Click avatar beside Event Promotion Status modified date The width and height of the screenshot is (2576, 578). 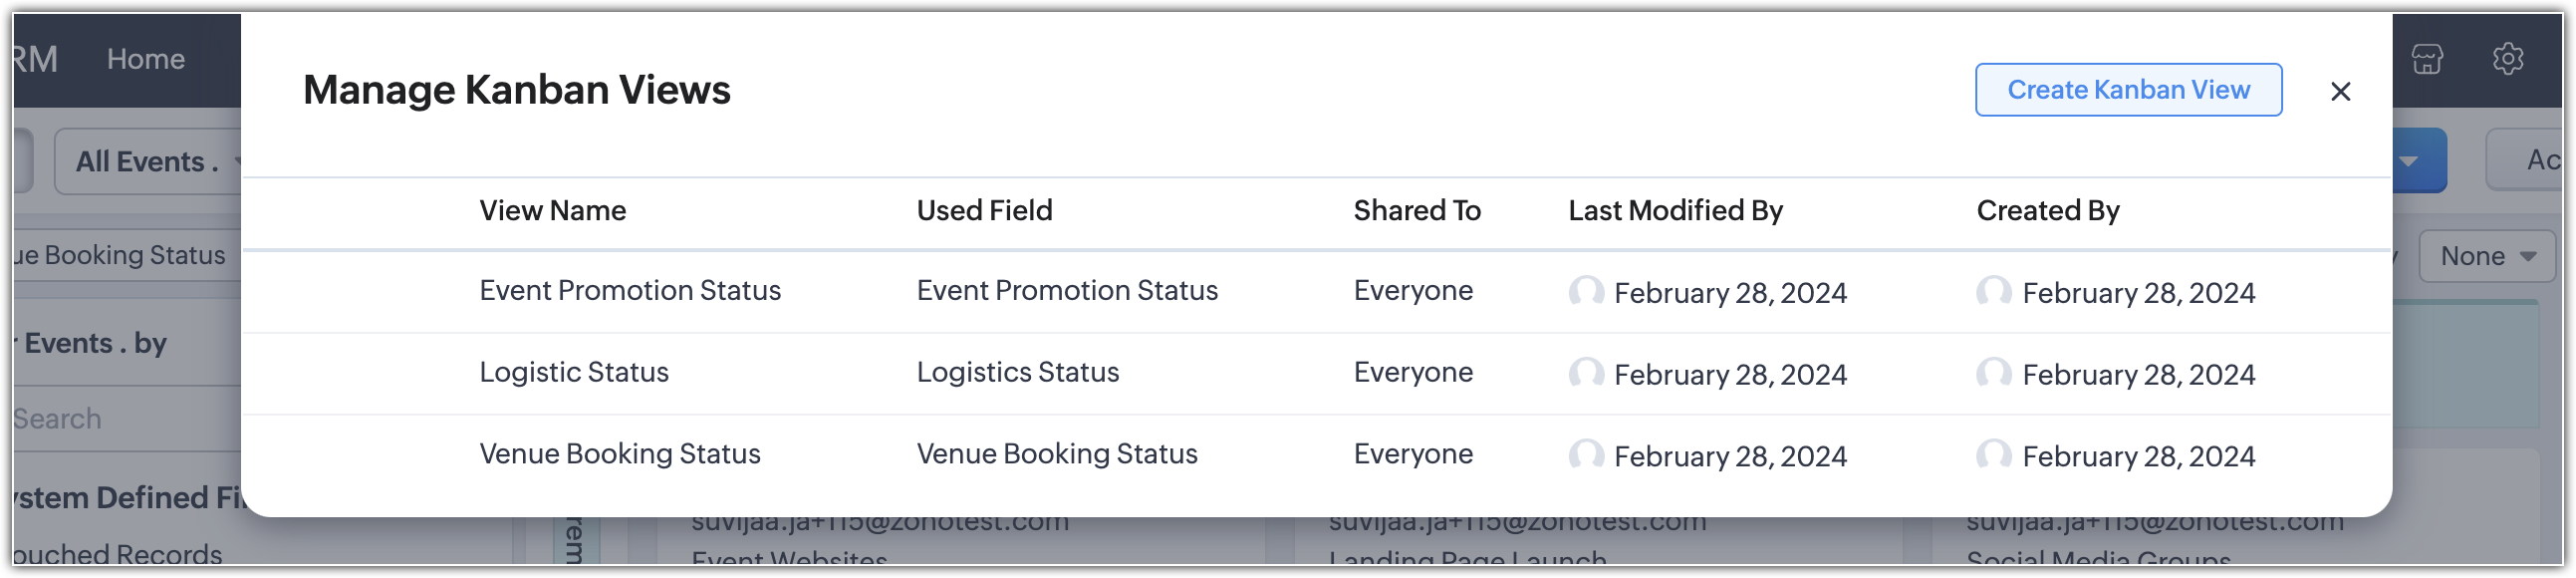1586,292
